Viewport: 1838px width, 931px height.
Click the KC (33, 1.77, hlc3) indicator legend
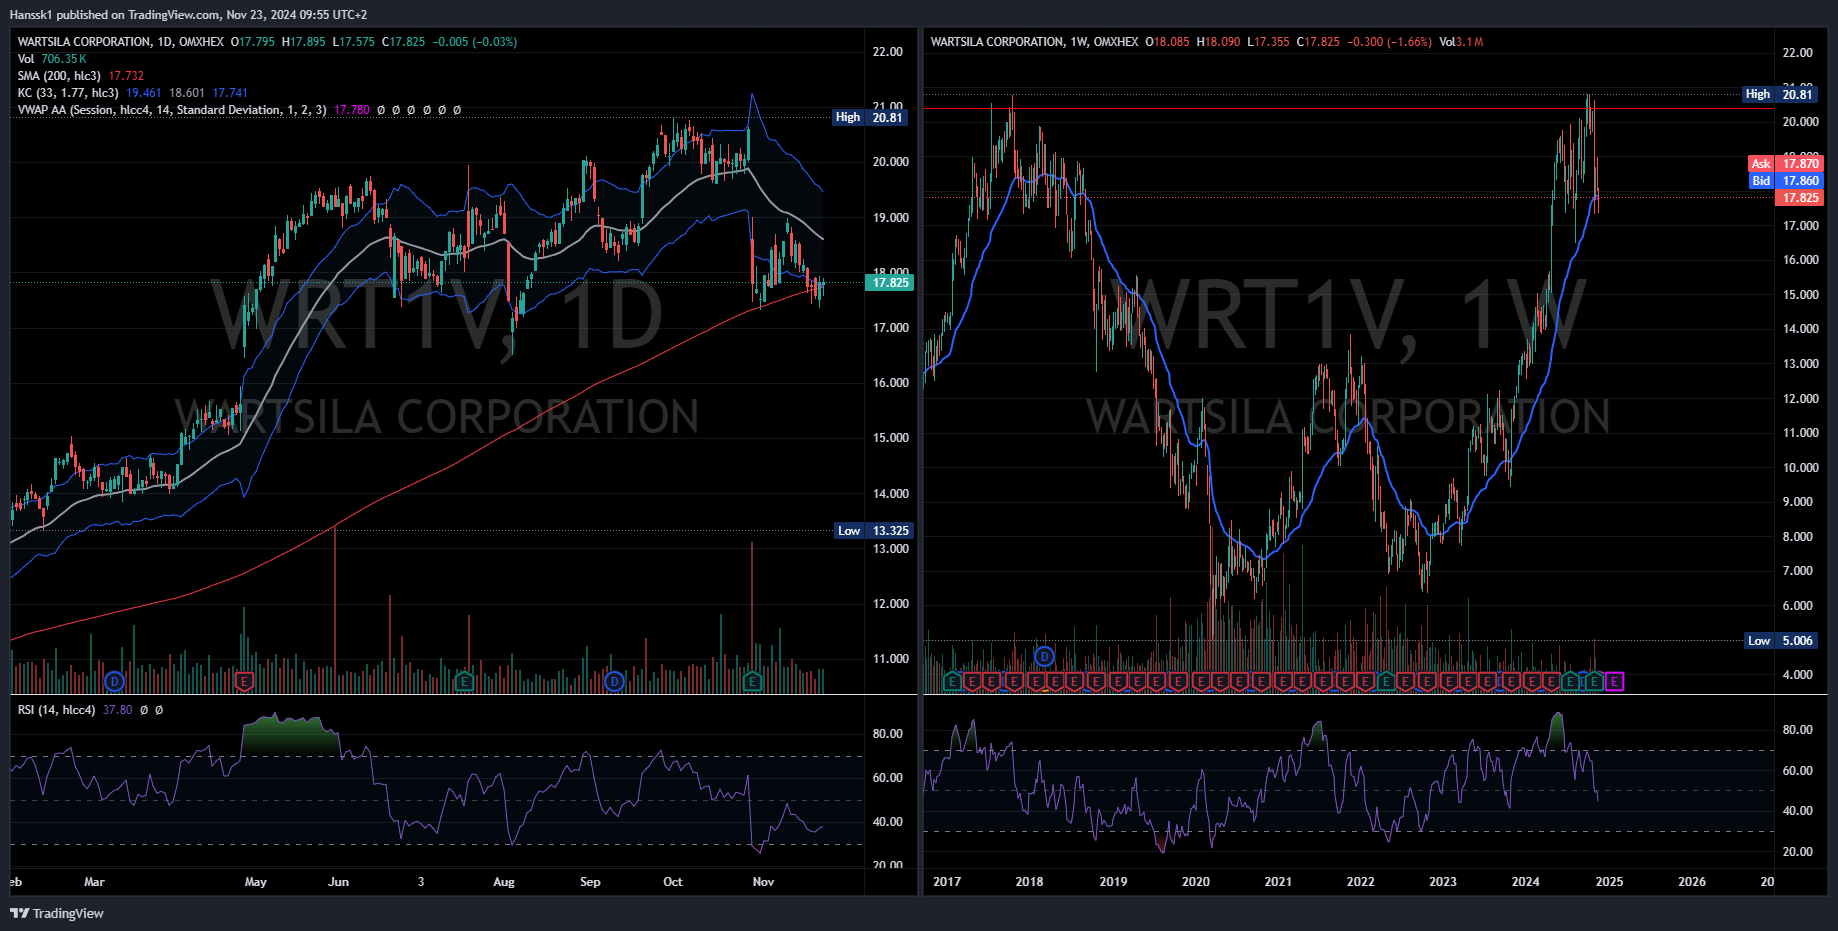pyautogui.click(x=133, y=93)
